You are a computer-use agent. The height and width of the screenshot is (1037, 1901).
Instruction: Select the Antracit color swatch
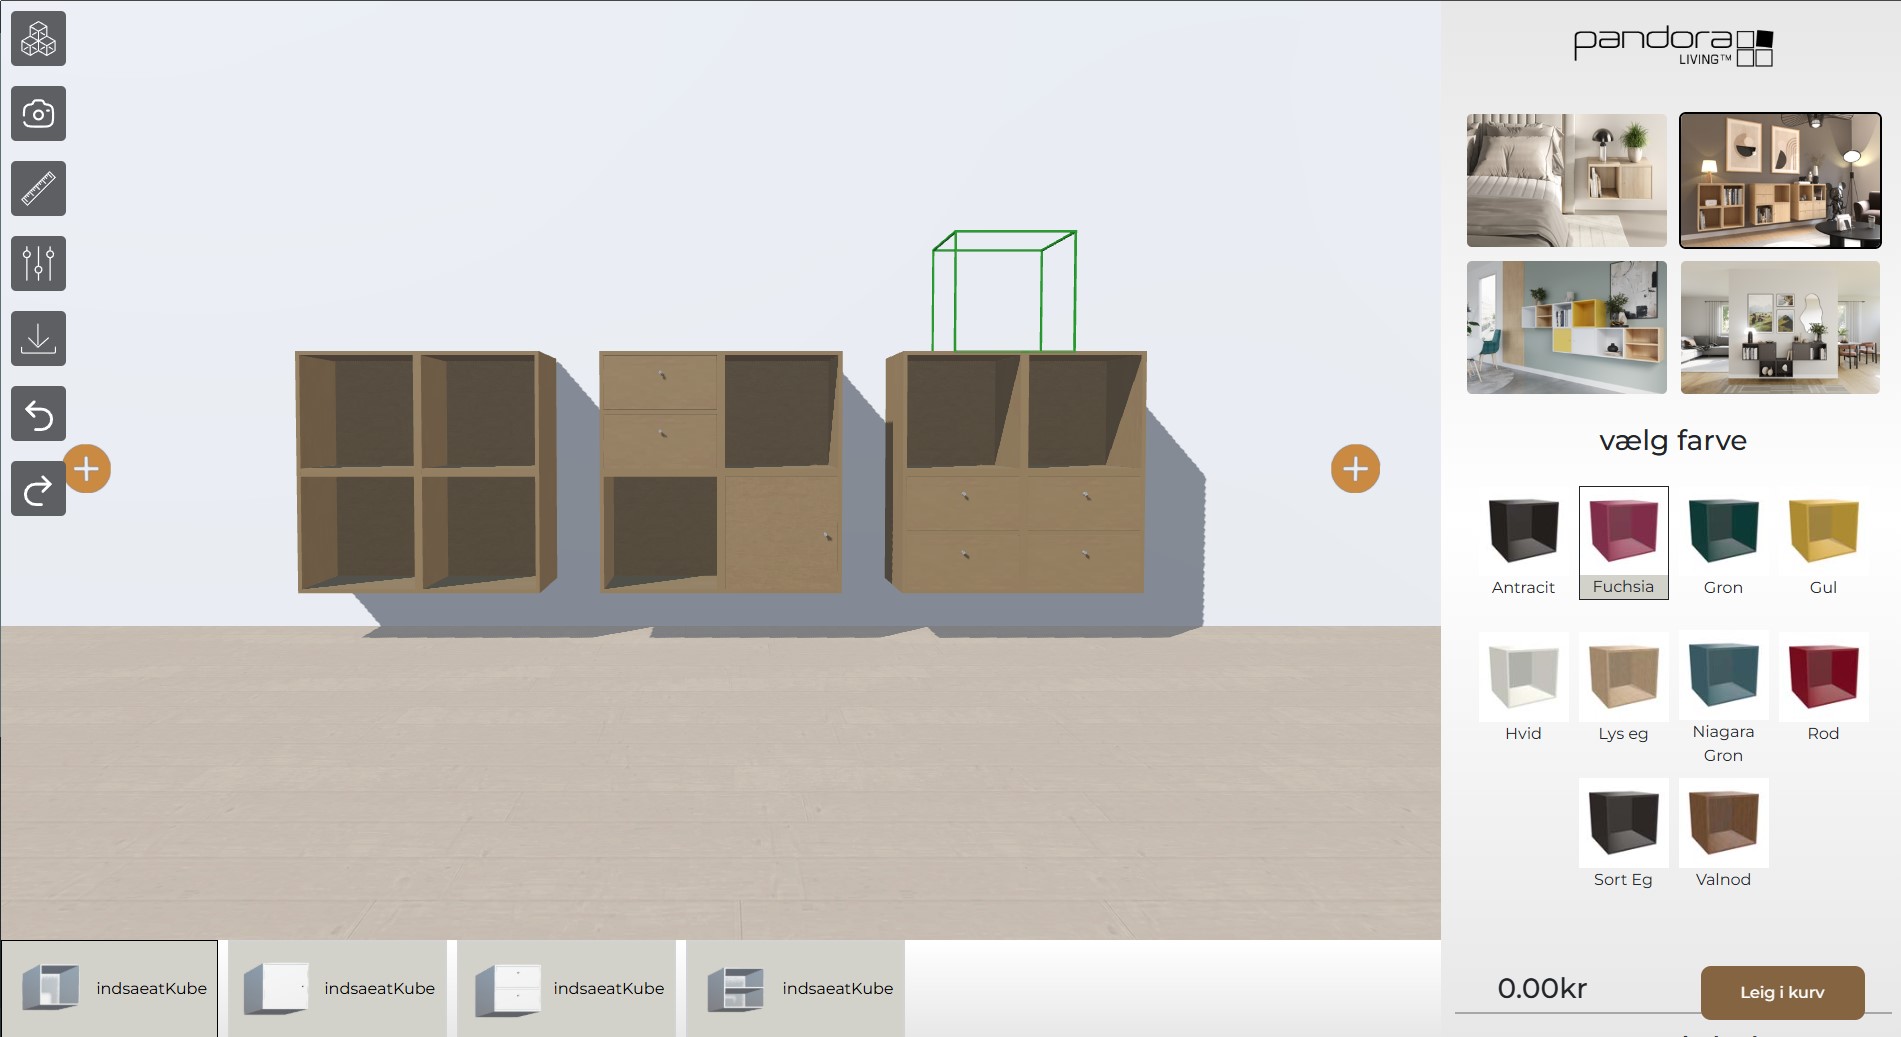[1523, 543]
